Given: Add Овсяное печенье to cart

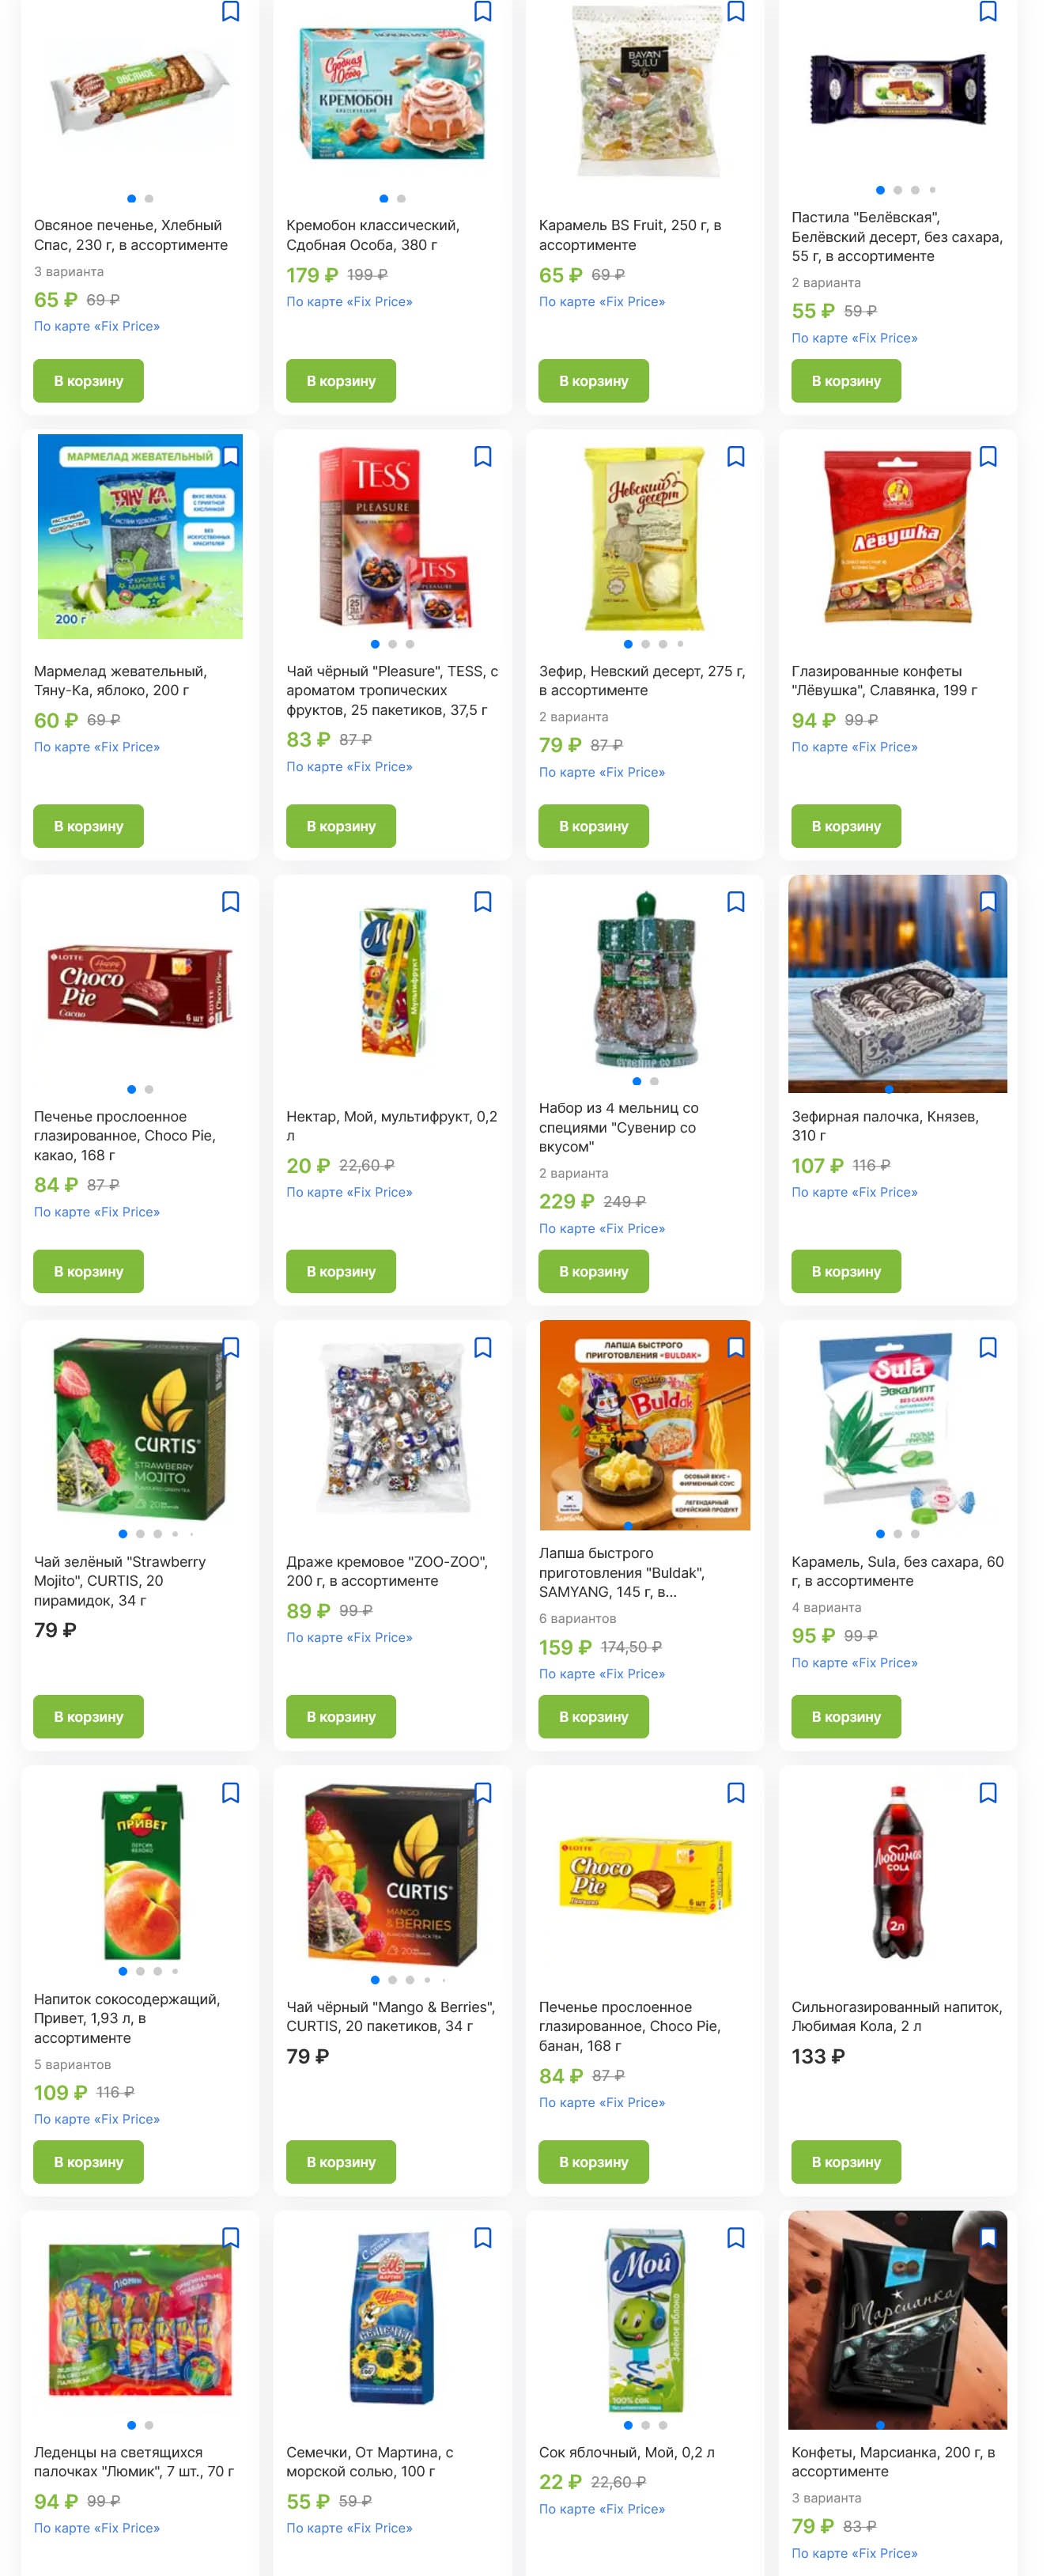Looking at the screenshot, I should [x=88, y=381].
